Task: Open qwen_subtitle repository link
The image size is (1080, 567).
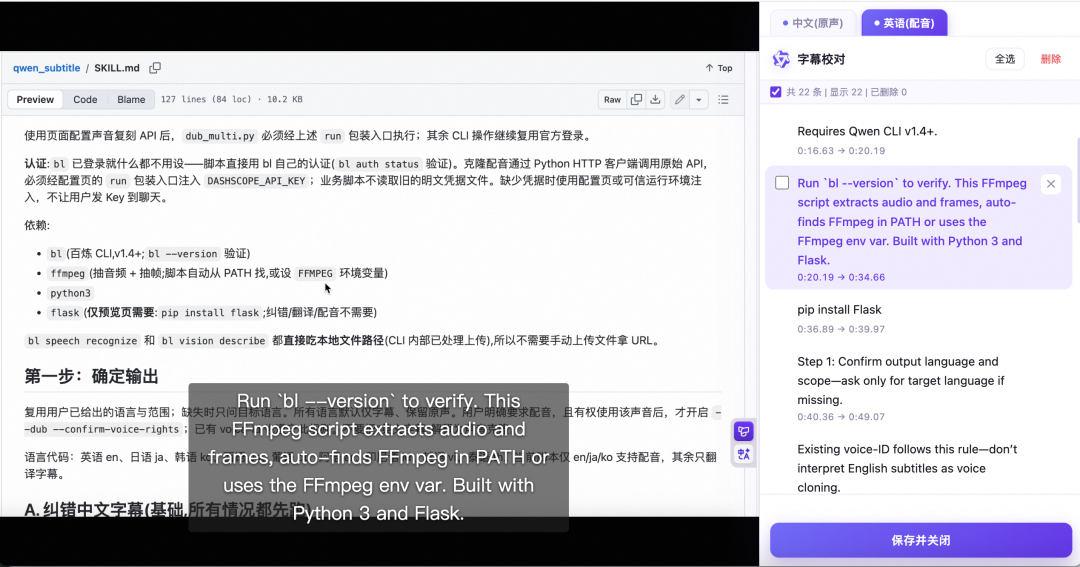Action: coord(46,68)
